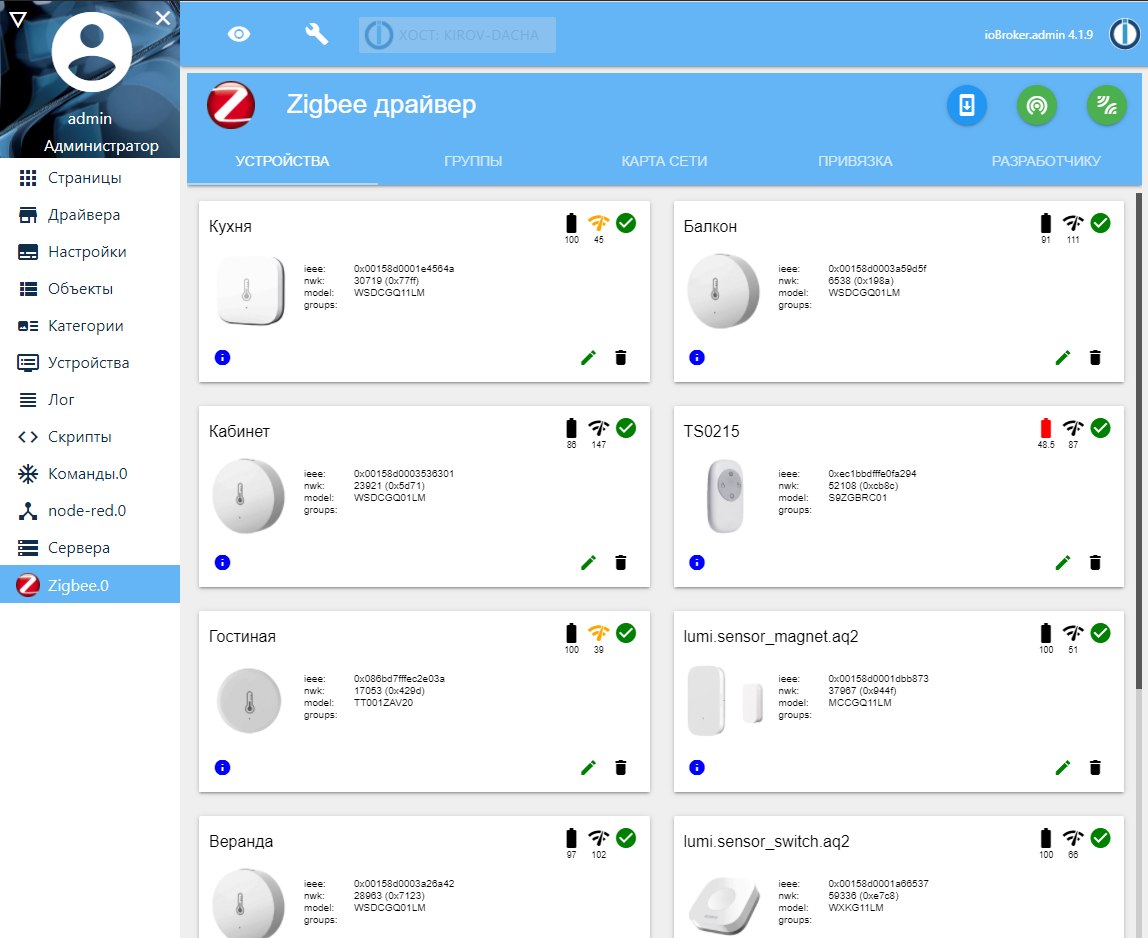Image resolution: width=1148 pixels, height=938 pixels.
Task: Click the TS0215 remote thumbnail image
Action: tap(725, 496)
